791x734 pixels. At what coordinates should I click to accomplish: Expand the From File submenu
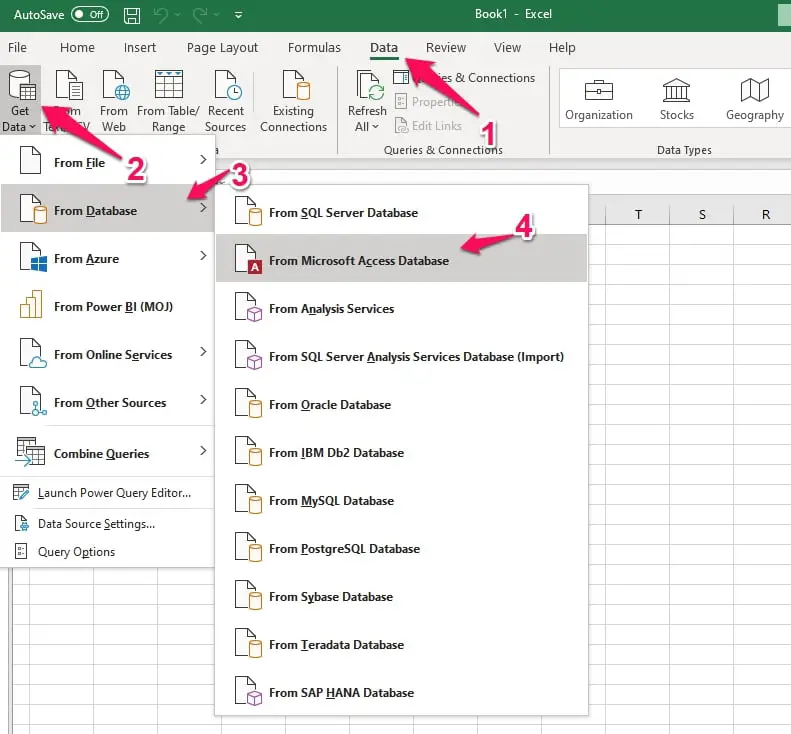108,162
